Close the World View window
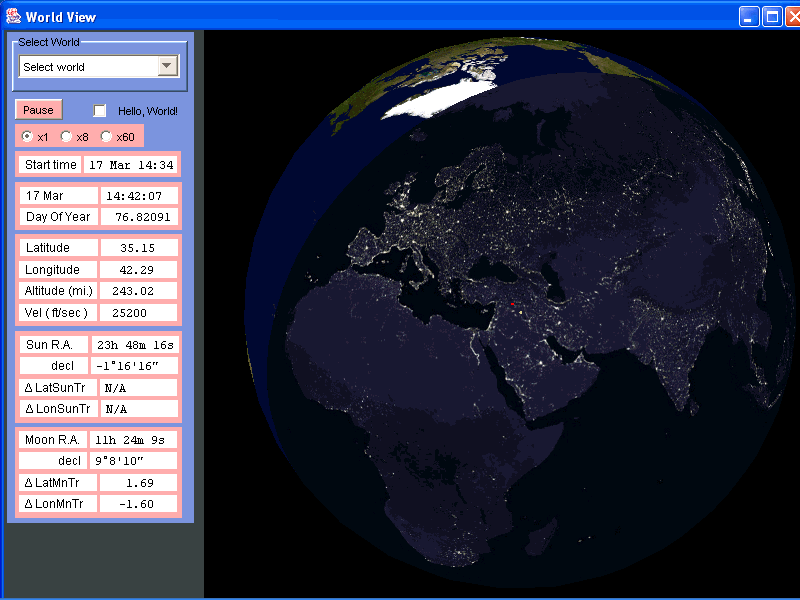800x600 pixels. 793,16
